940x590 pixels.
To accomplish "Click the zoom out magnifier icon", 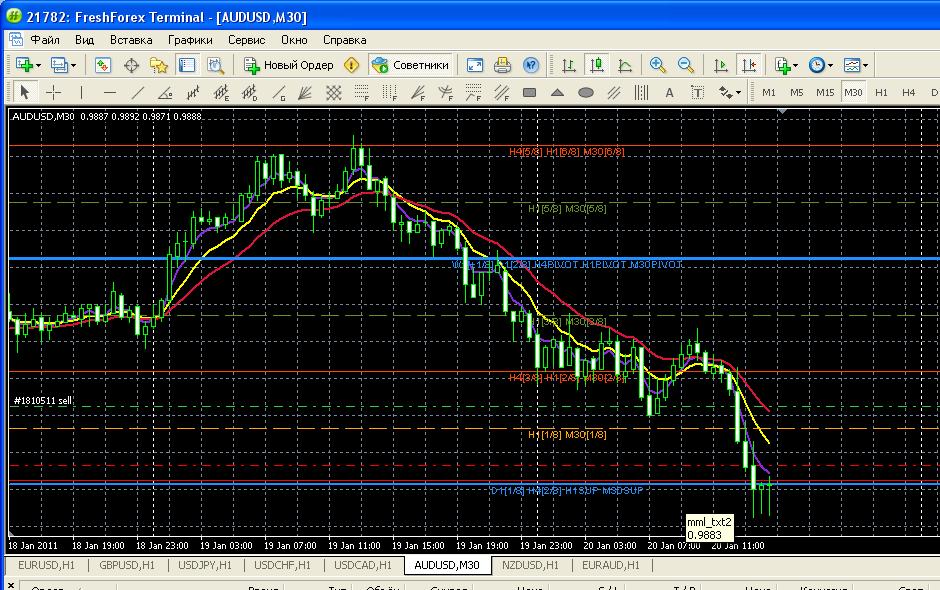I will tap(686, 65).
